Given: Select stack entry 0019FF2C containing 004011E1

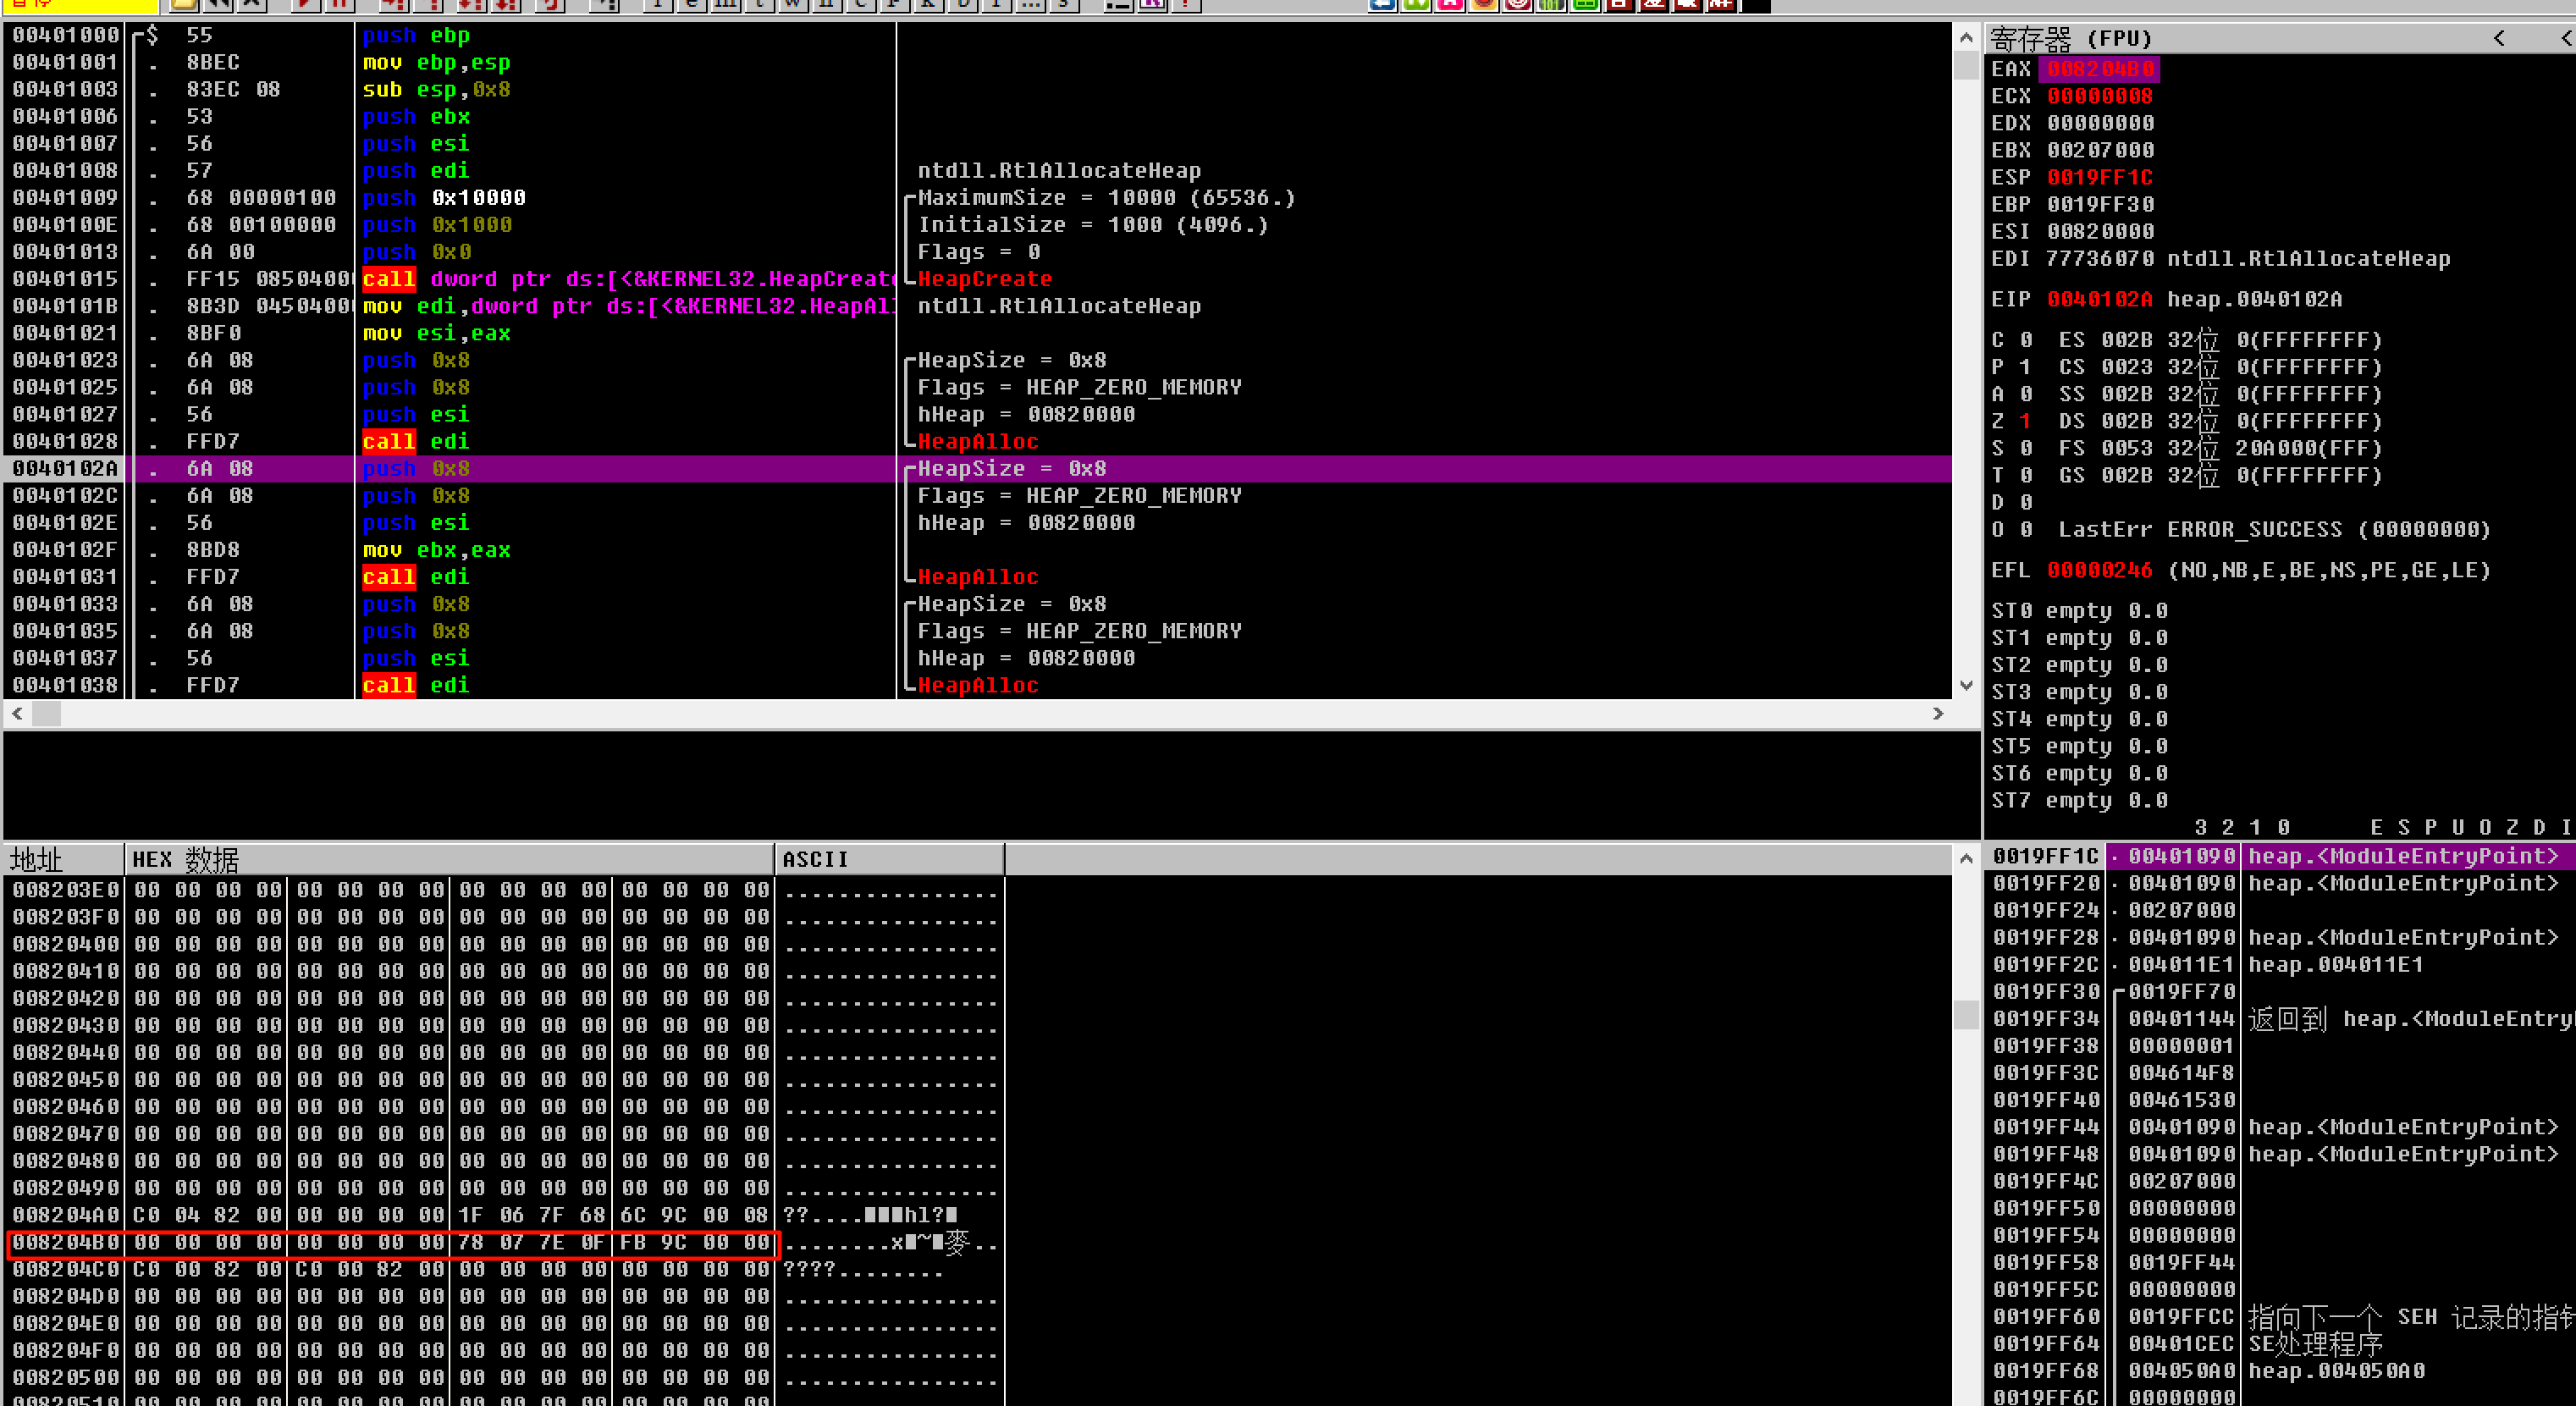Looking at the screenshot, I should tap(2281, 965).
